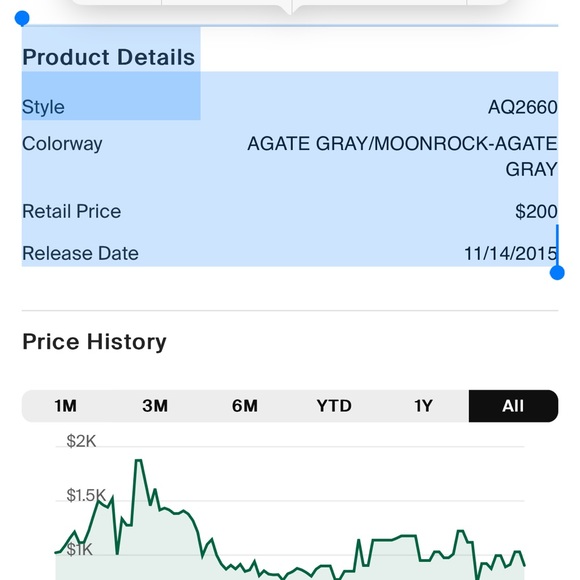Screen dimensions: 580x580
Task: Switch chart to 1Y range
Action: coord(423,406)
